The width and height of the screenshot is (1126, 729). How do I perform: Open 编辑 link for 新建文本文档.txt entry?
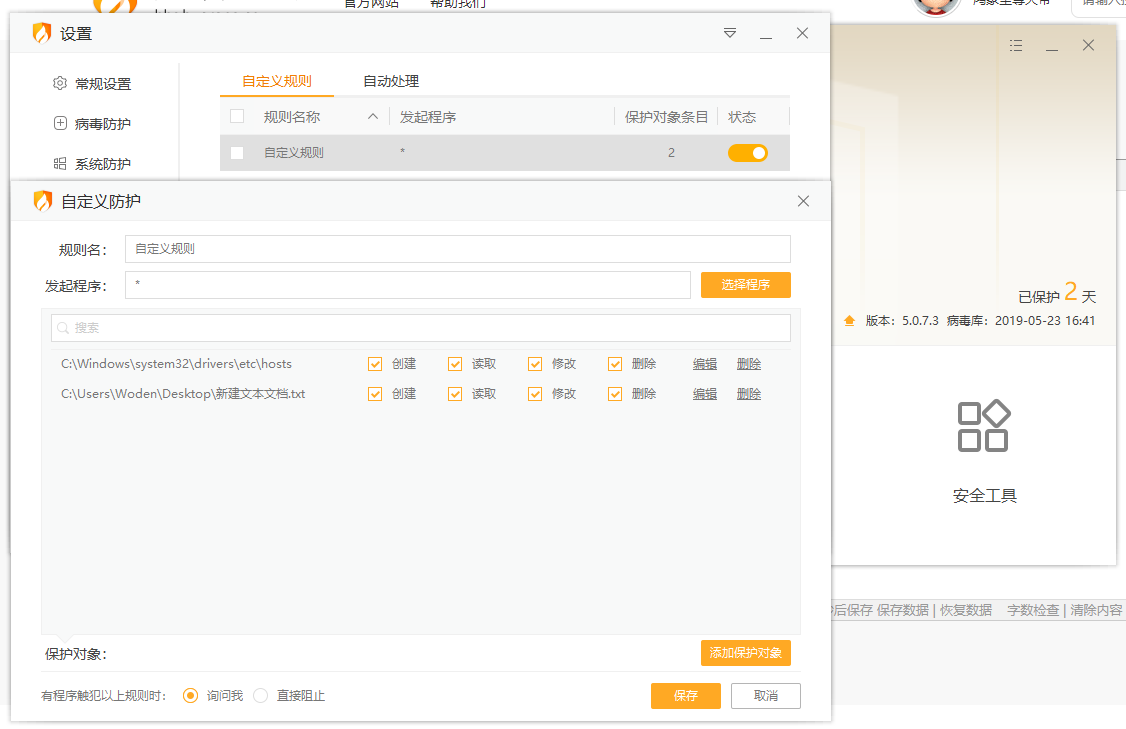coord(704,393)
